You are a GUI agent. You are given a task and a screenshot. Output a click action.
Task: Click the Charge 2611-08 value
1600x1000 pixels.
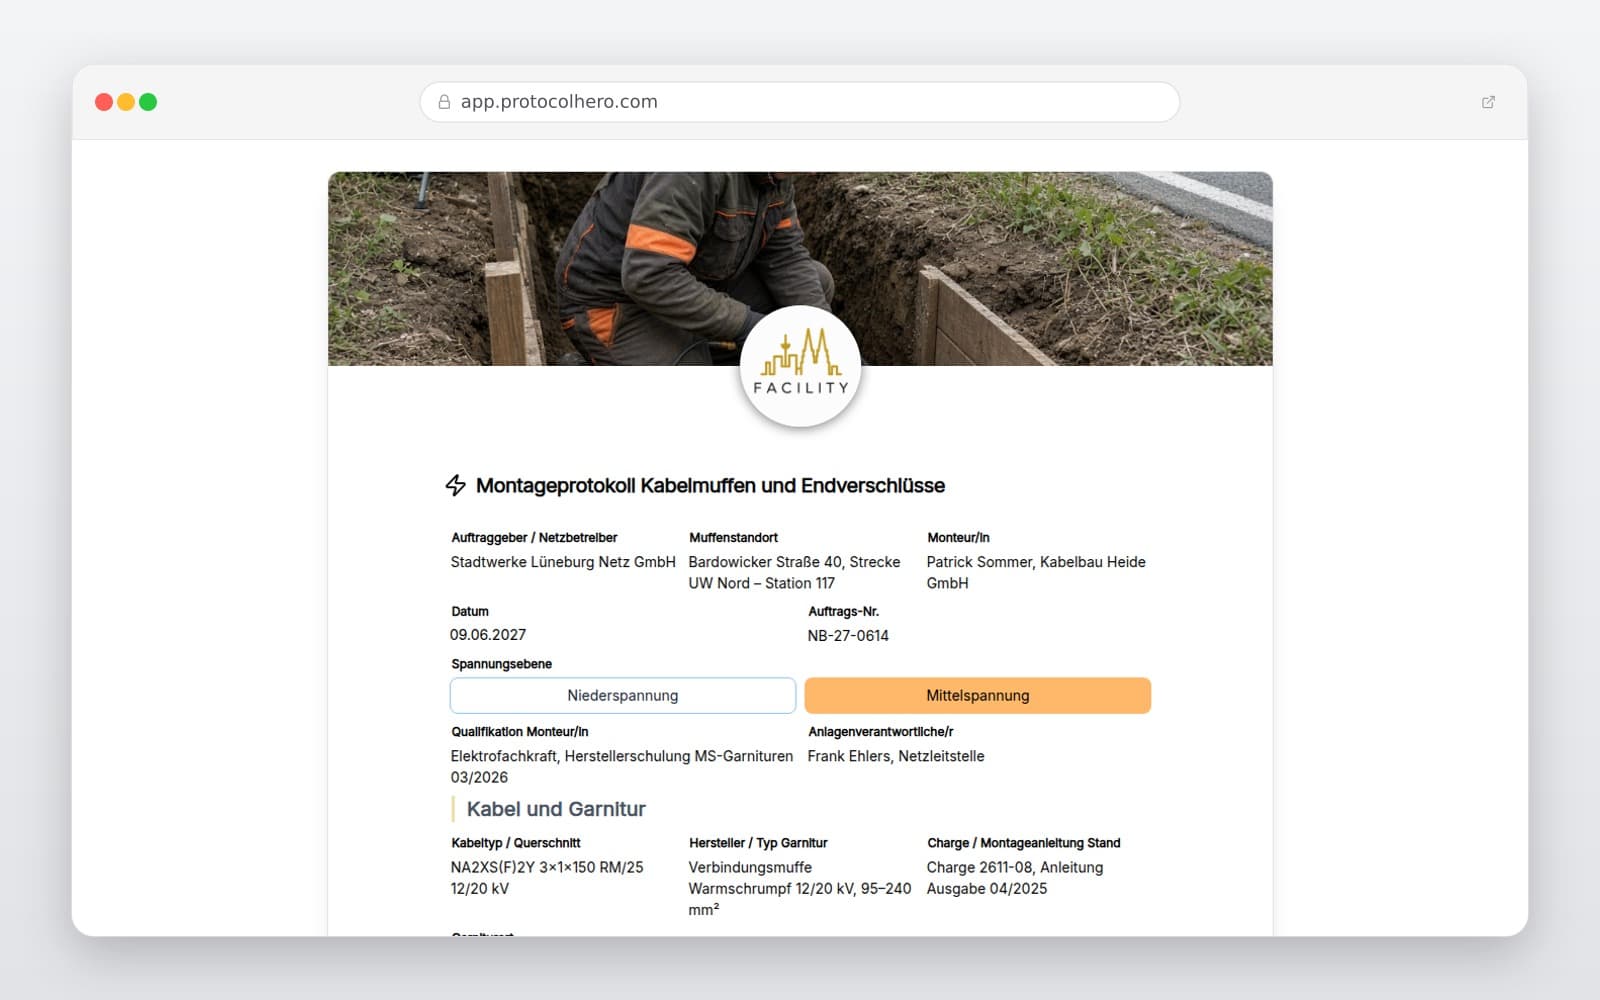(1015, 878)
